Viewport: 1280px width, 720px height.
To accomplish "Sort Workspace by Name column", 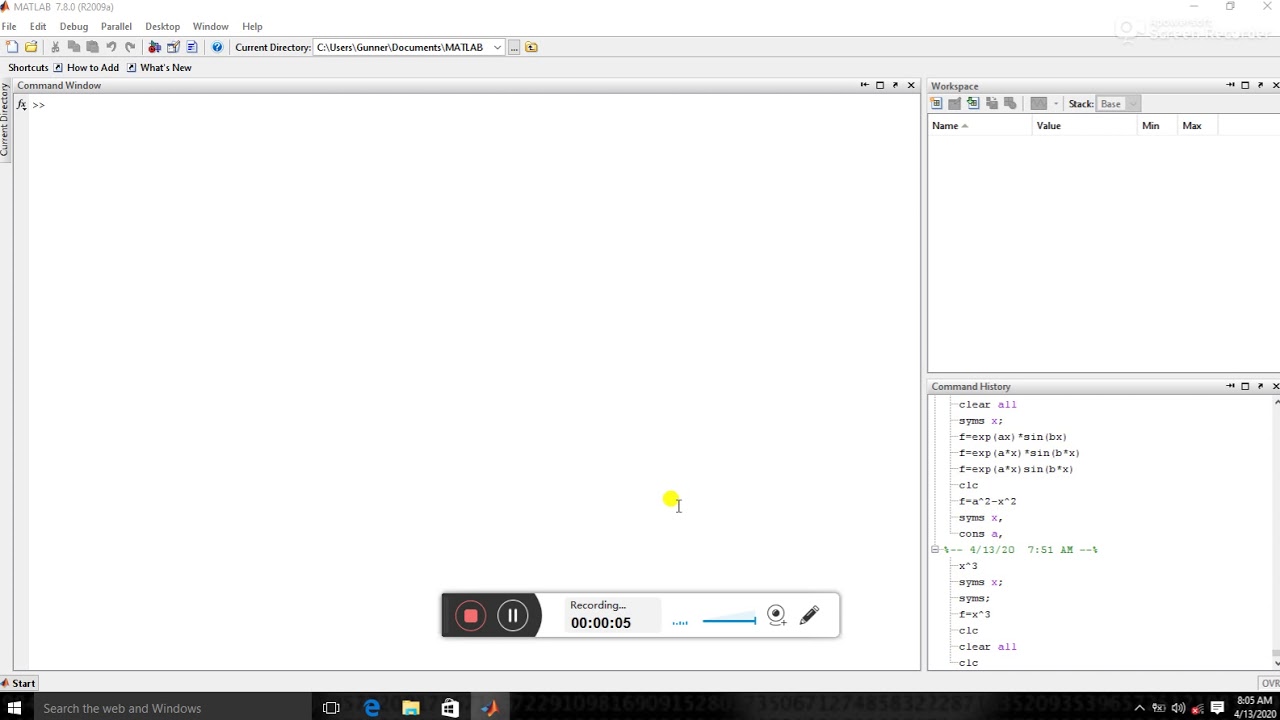I will click(980, 125).
